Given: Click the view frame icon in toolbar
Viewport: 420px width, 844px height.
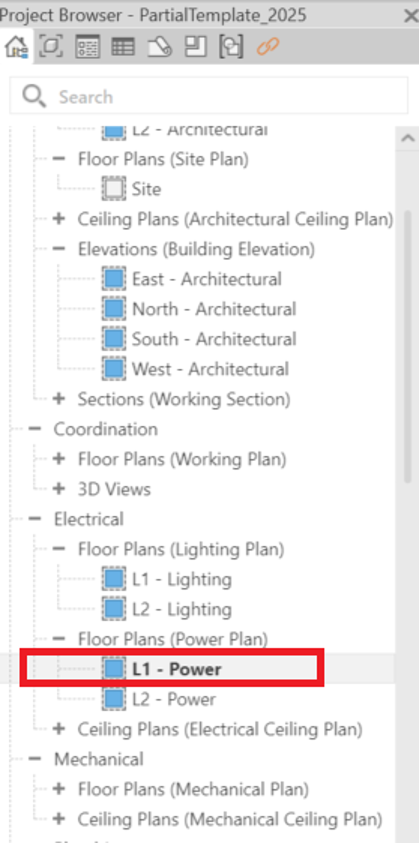Looking at the screenshot, I should tap(51, 47).
